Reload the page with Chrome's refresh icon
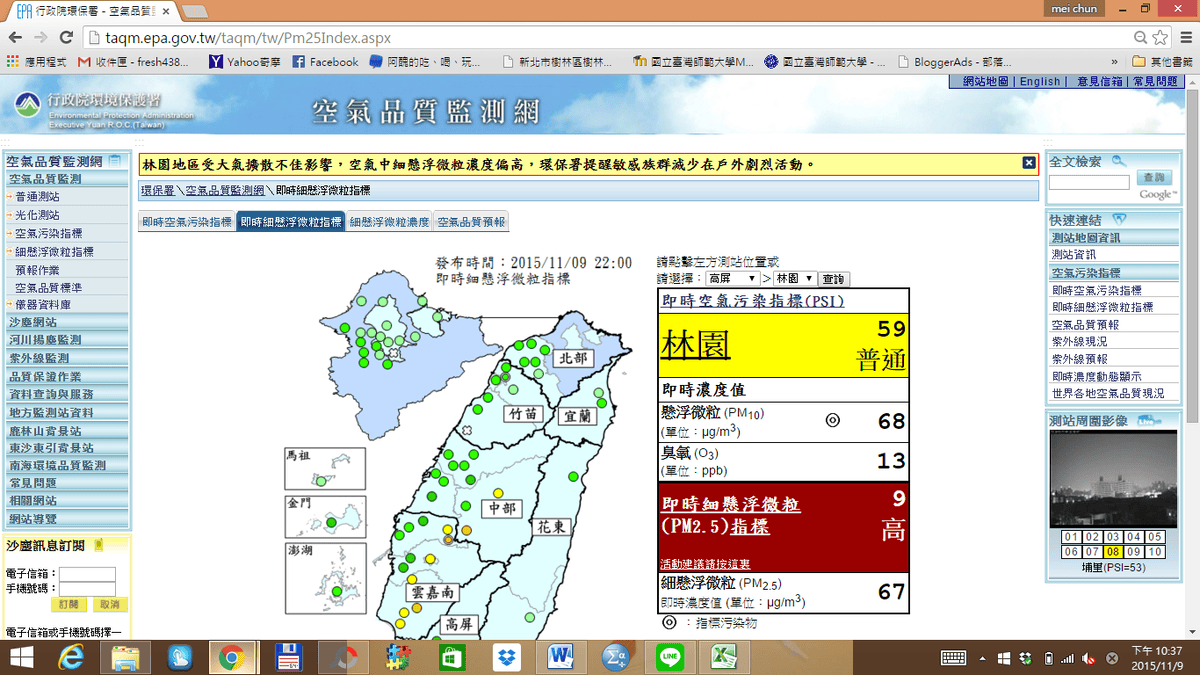Image resolution: width=1200 pixels, height=675 pixels. (x=67, y=38)
